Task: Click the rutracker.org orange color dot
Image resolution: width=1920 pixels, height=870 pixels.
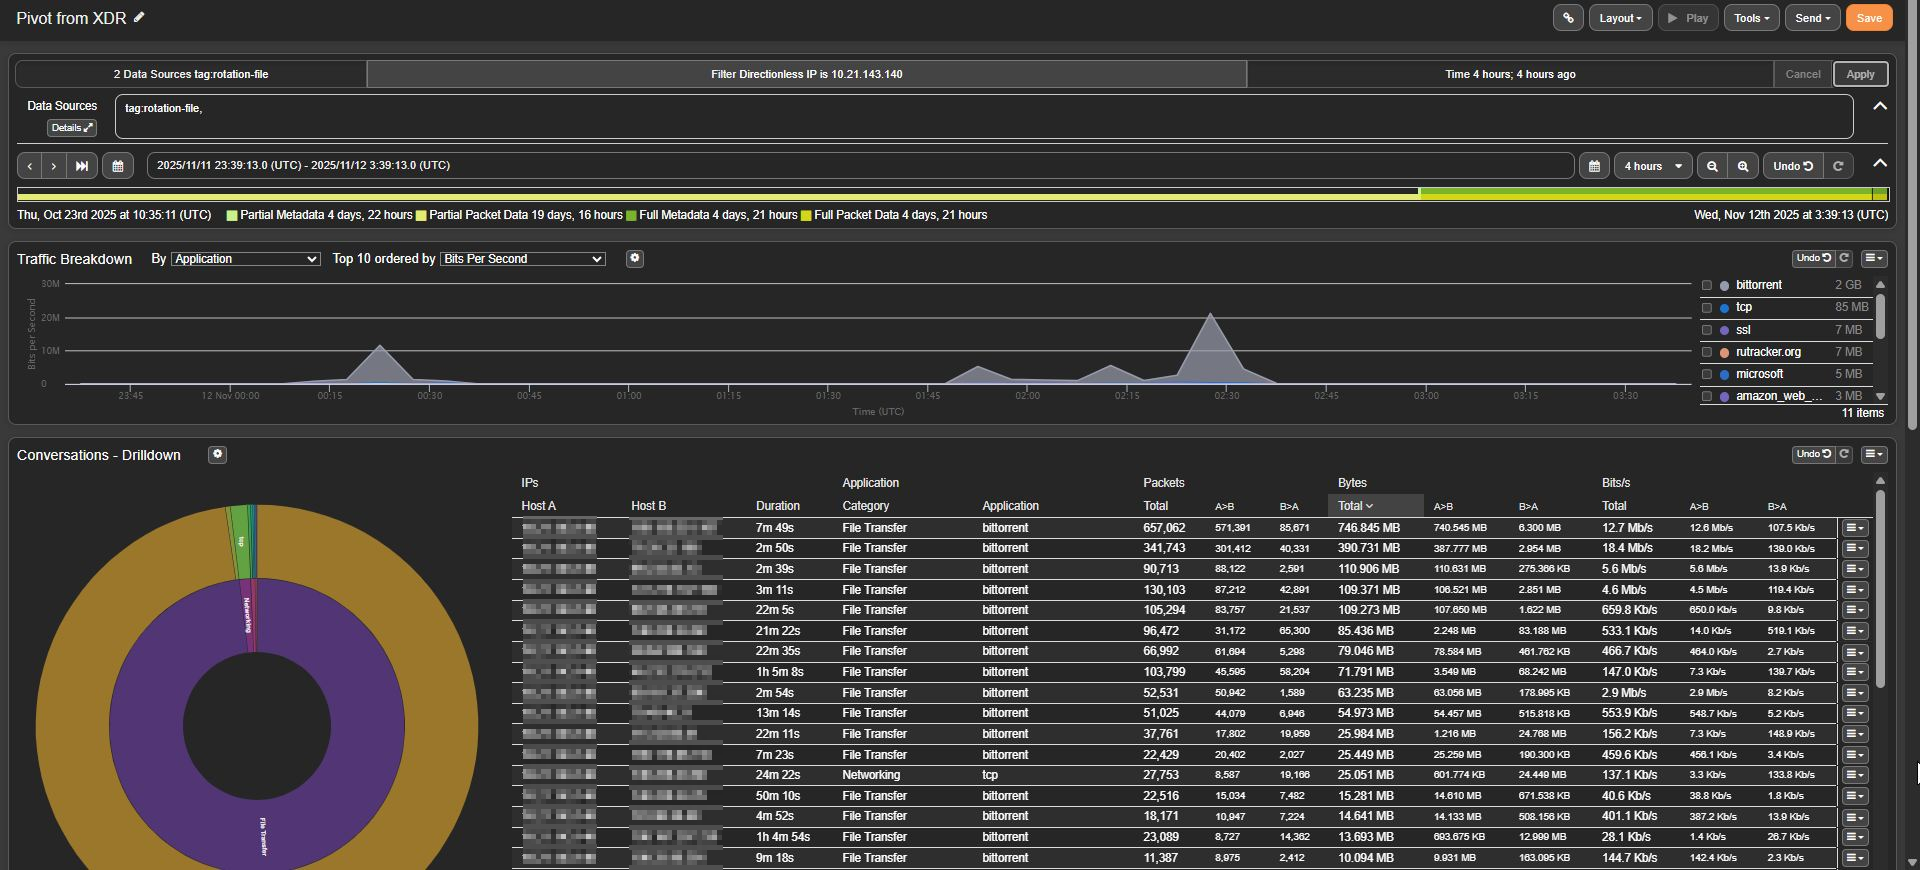Action: 1724,352
